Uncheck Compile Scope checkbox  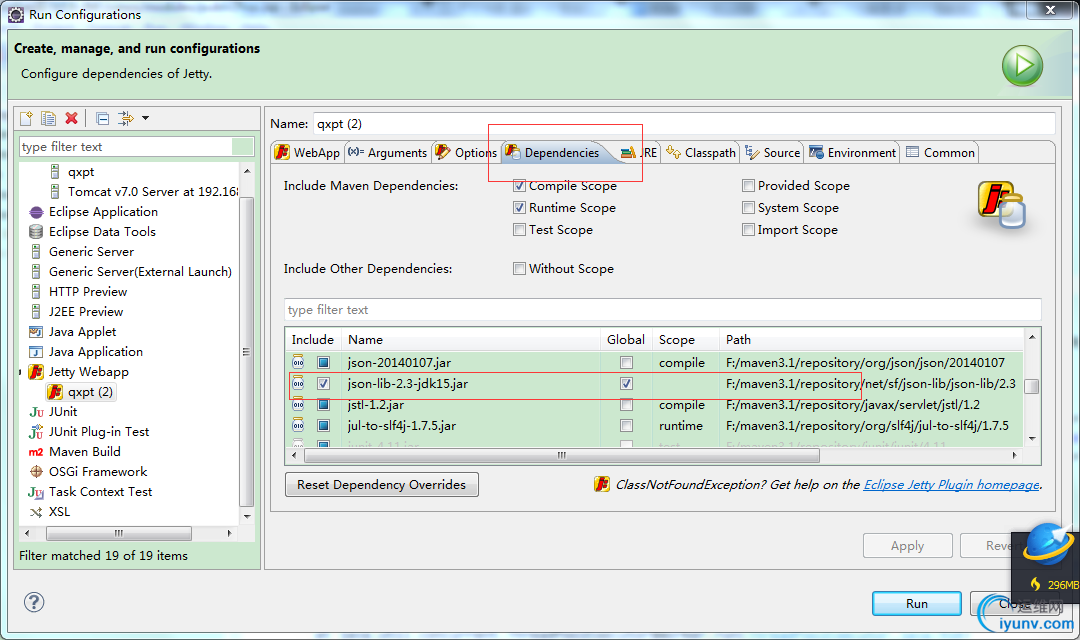(519, 186)
